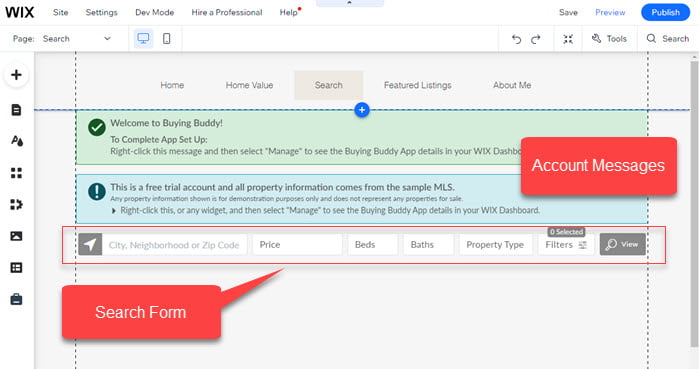Click the Welcome to Buying Buddy! heading
This screenshot has width=699, height=369.
(x=166, y=123)
